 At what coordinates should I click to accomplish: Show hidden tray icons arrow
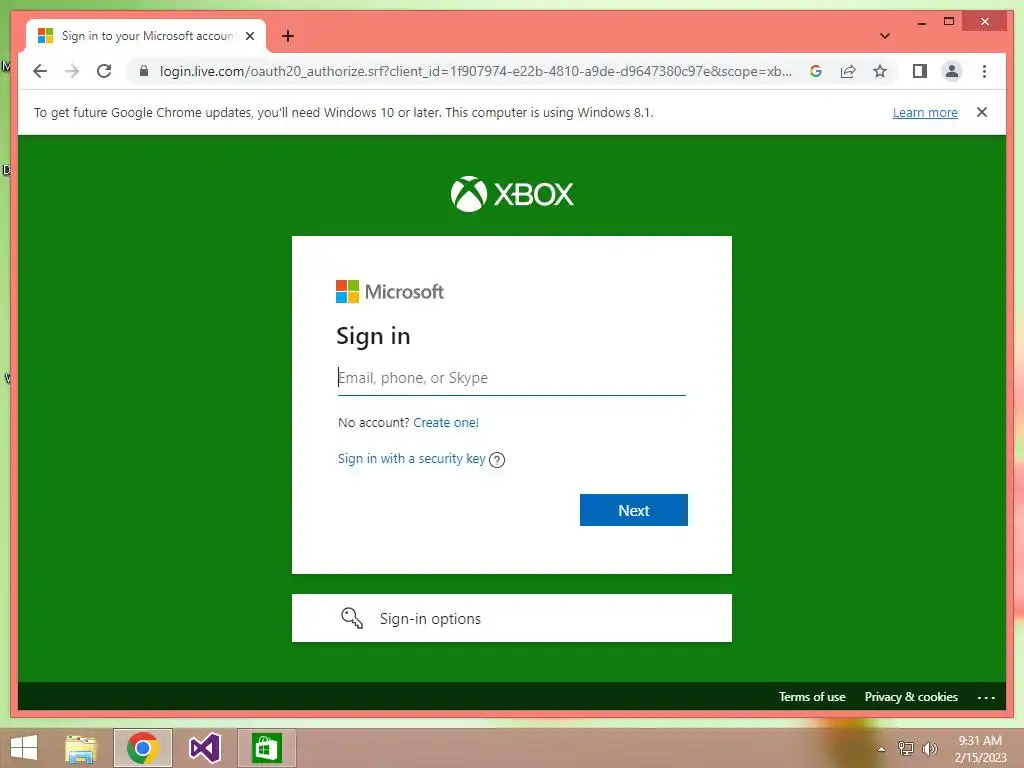tap(881, 749)
